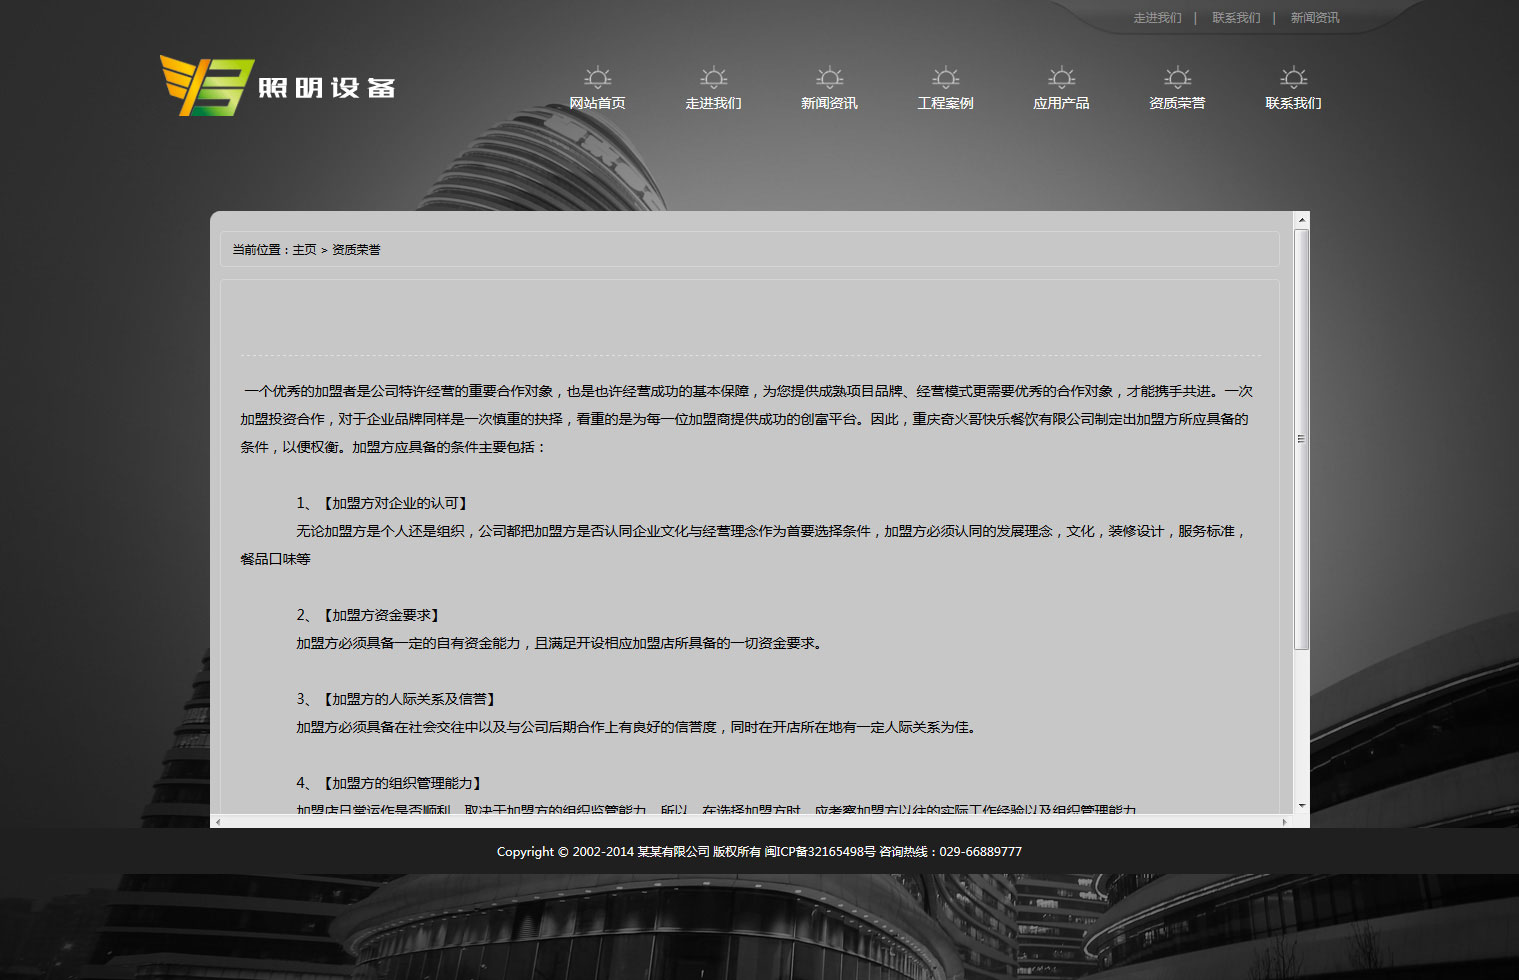Open top-right 新闻资讯 link
Image resolution: width=1519 pixels, height=980 pixels.
point(1314,18)
